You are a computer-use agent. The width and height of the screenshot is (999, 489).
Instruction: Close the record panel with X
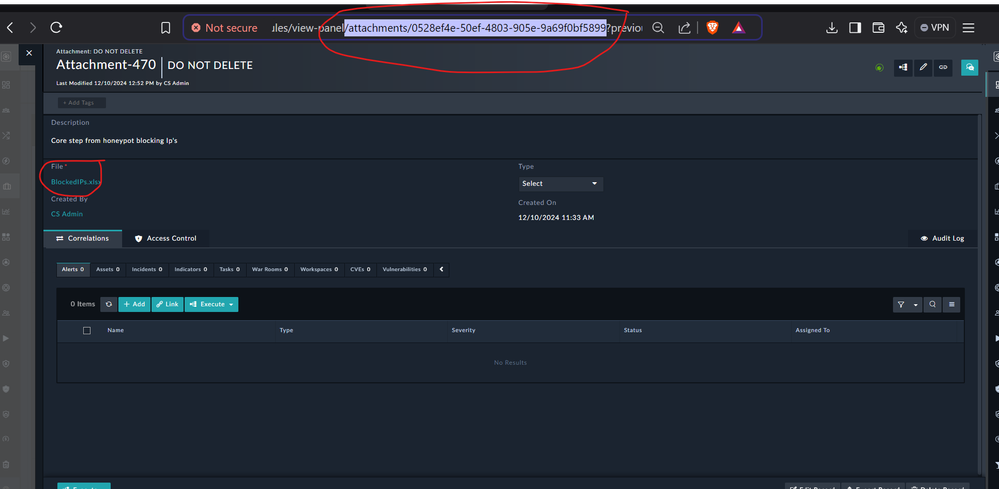pos(29,53)
